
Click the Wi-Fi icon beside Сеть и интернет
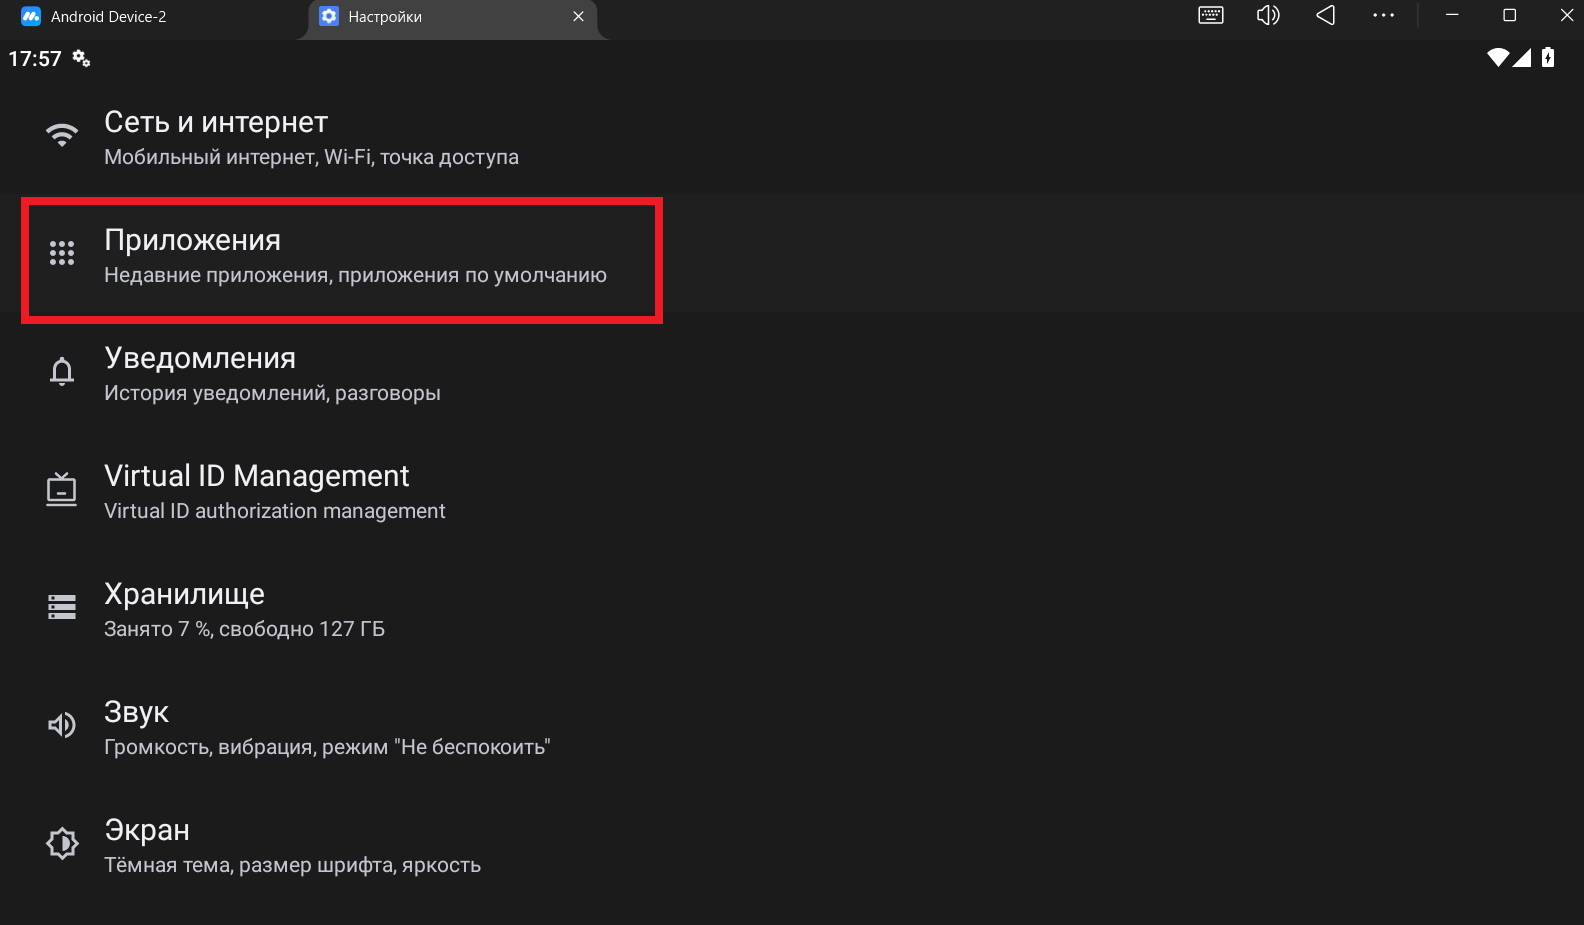pos(62,135)
